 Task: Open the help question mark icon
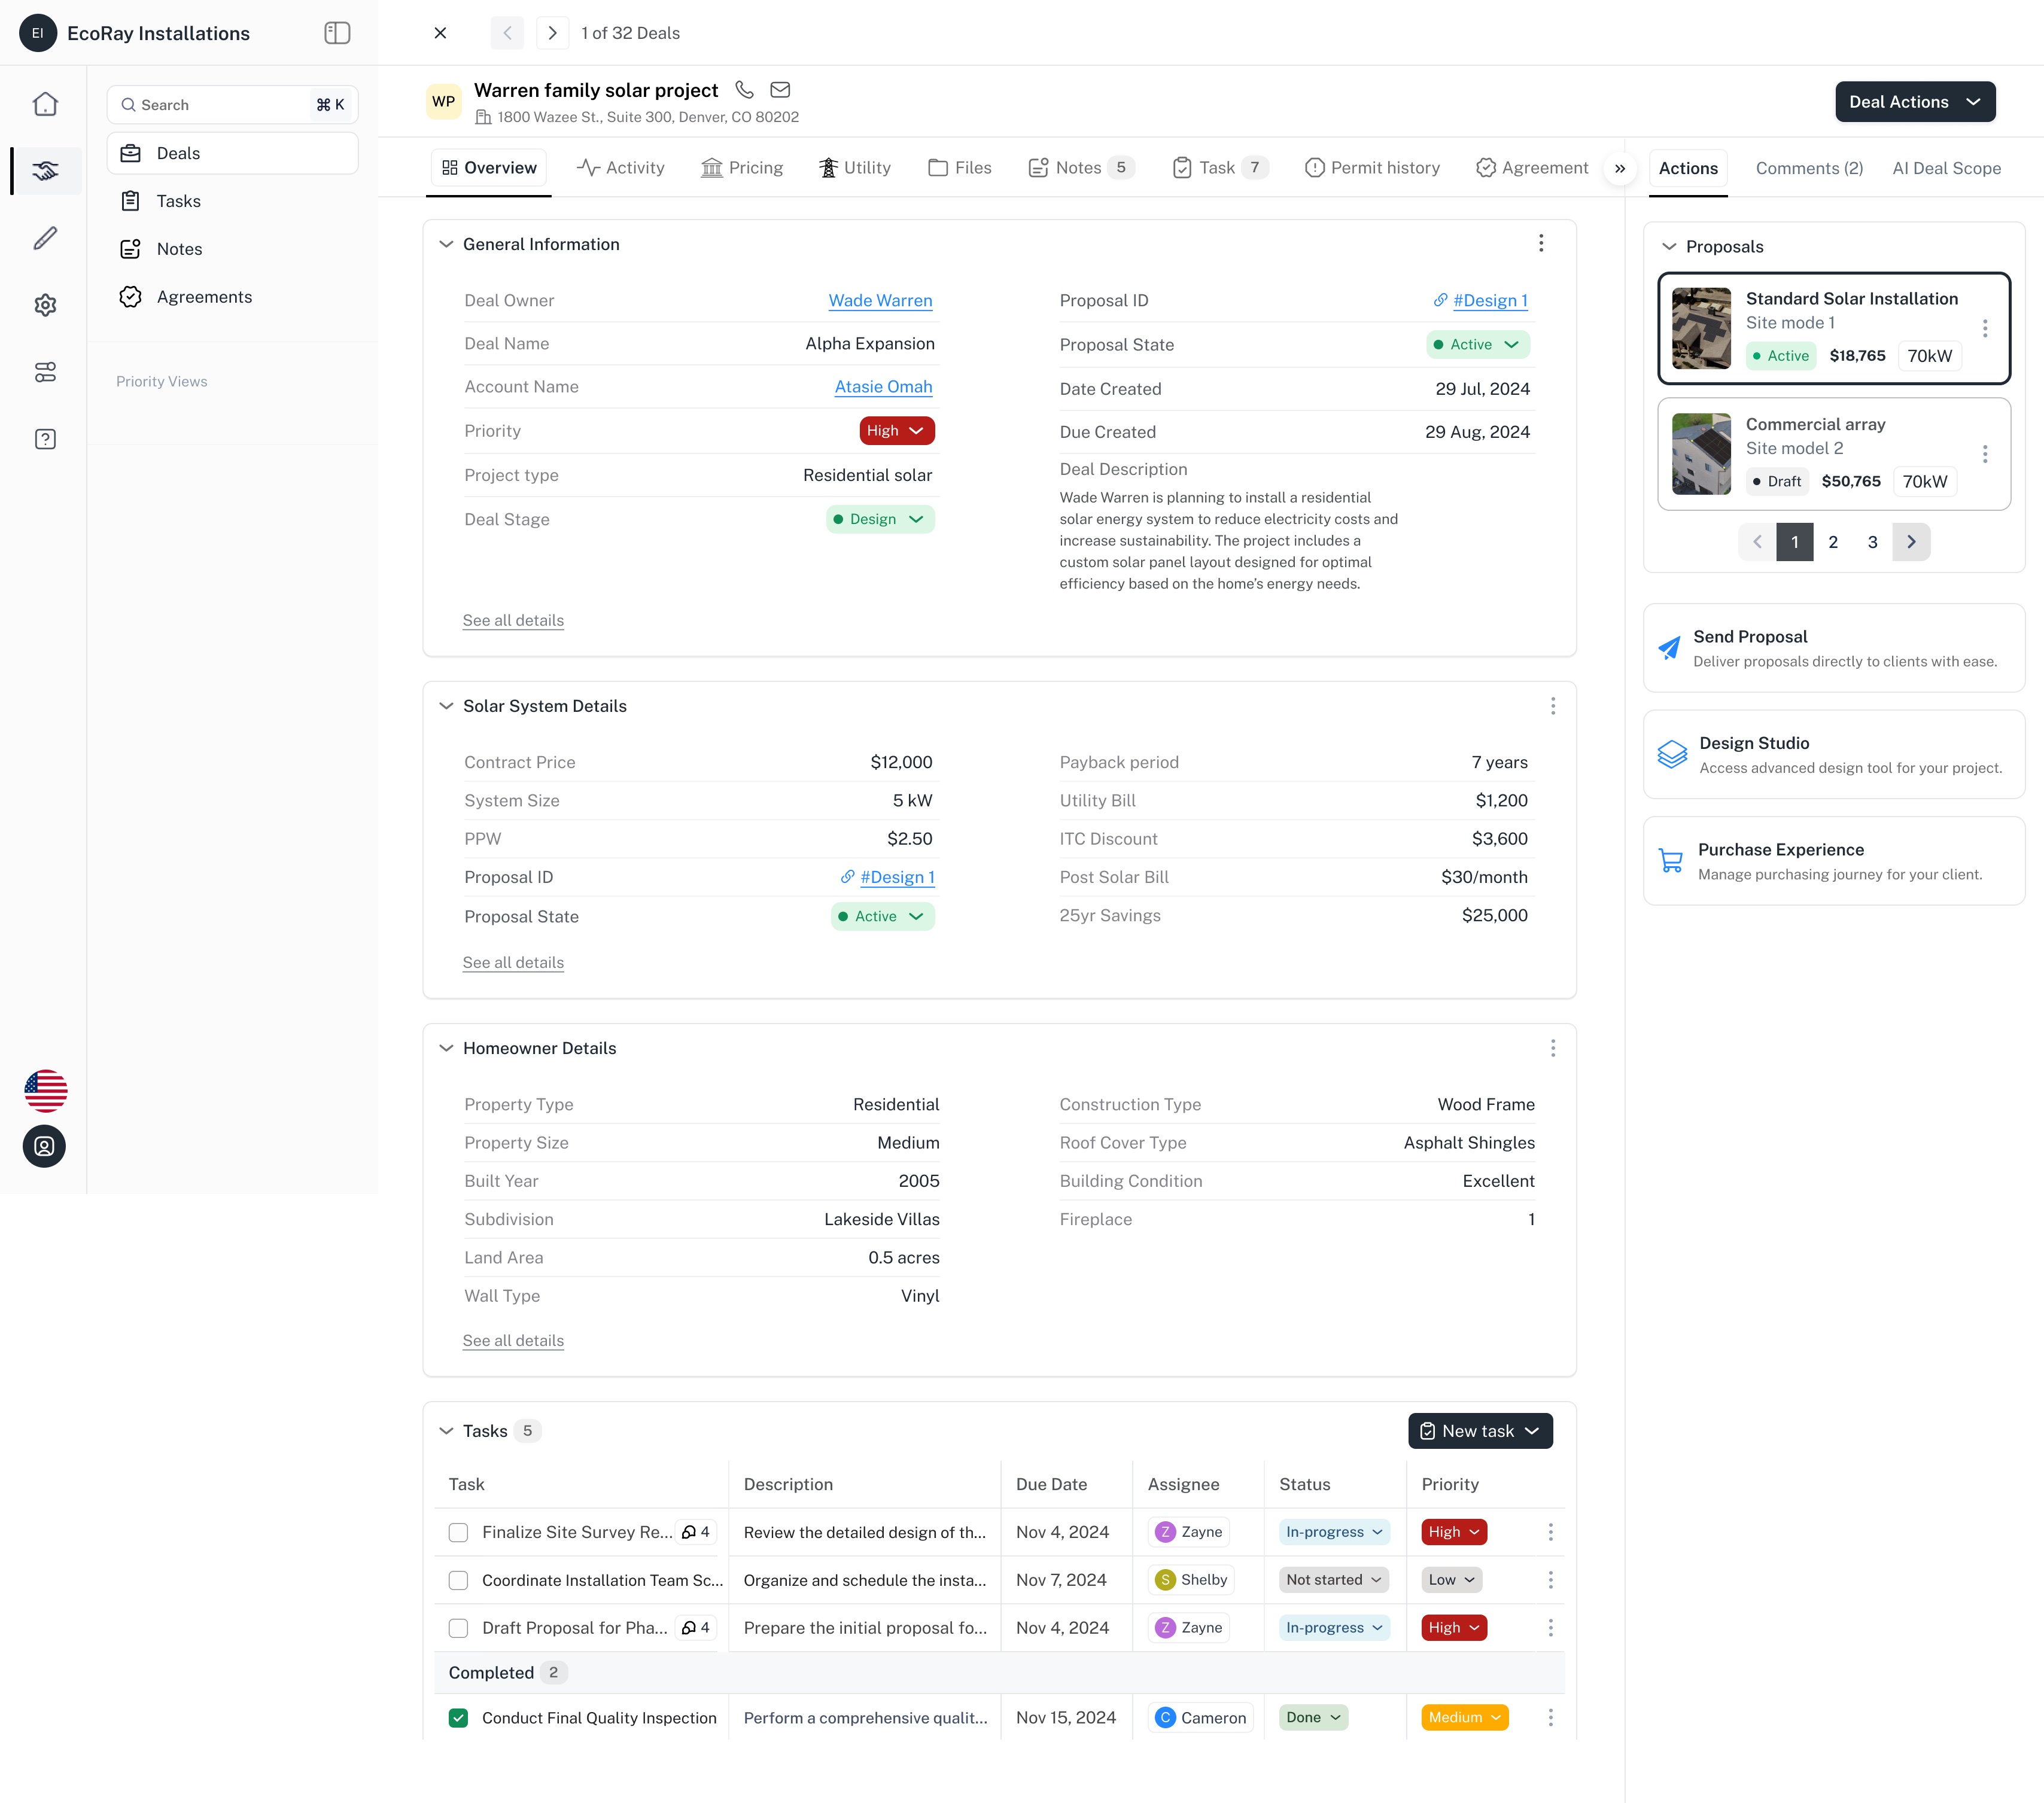45,439
